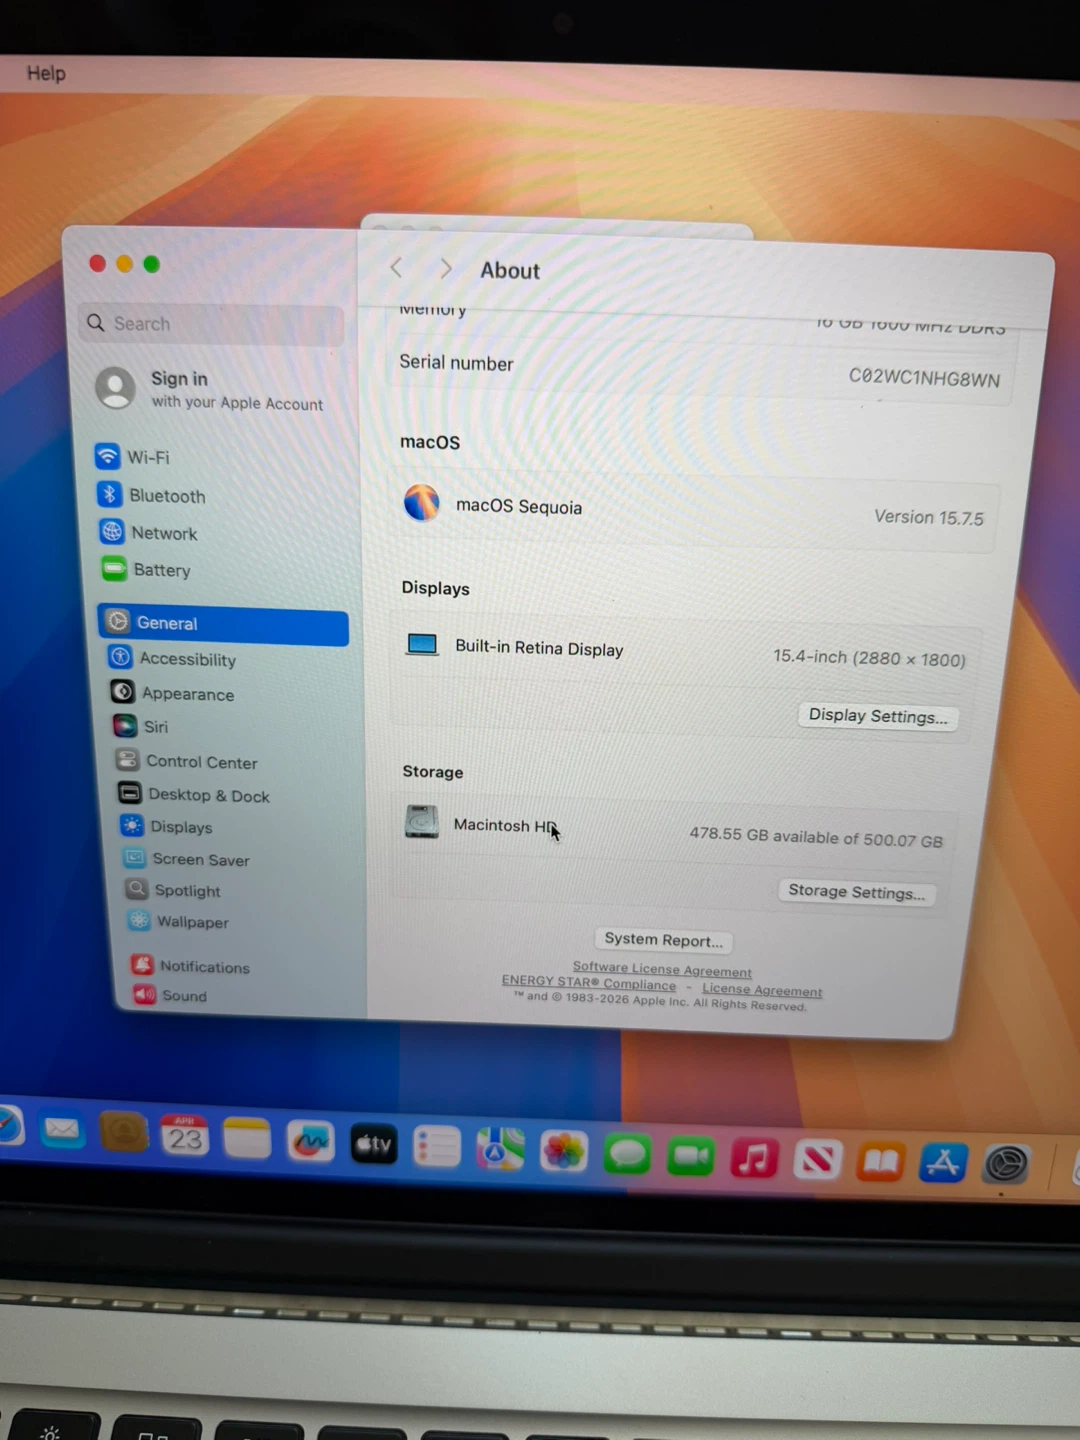
Task: Open Calendar showing 23 in Dock
Action: click(185, 1136)
